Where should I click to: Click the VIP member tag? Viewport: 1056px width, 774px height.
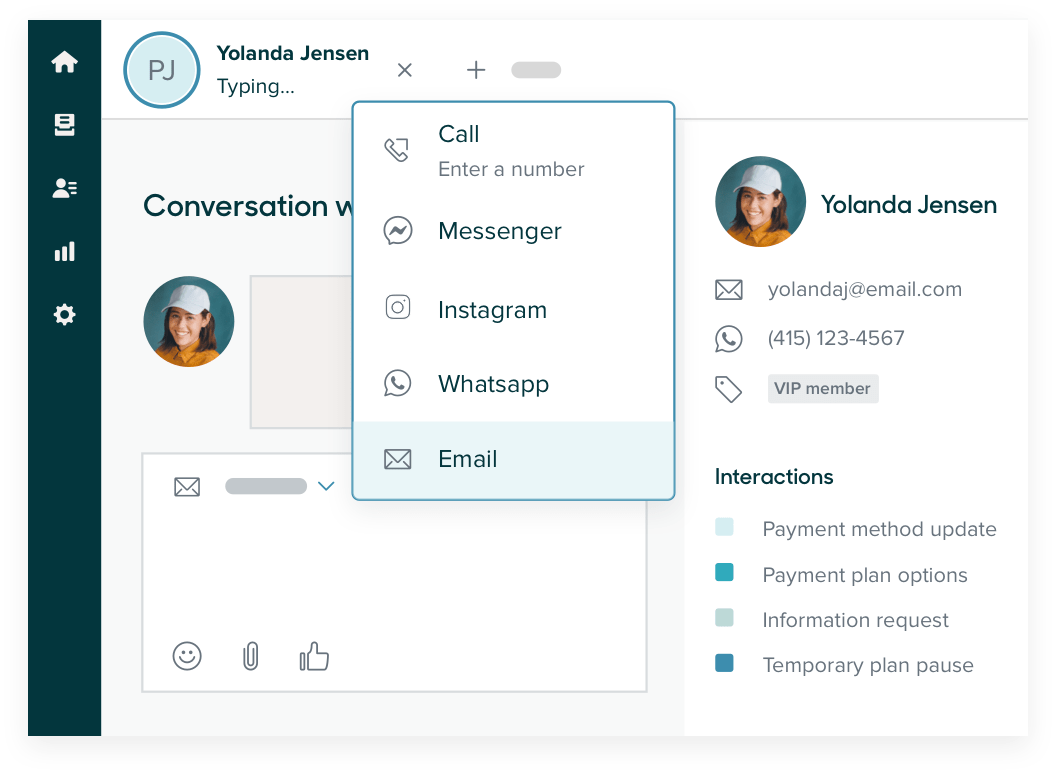823,389
